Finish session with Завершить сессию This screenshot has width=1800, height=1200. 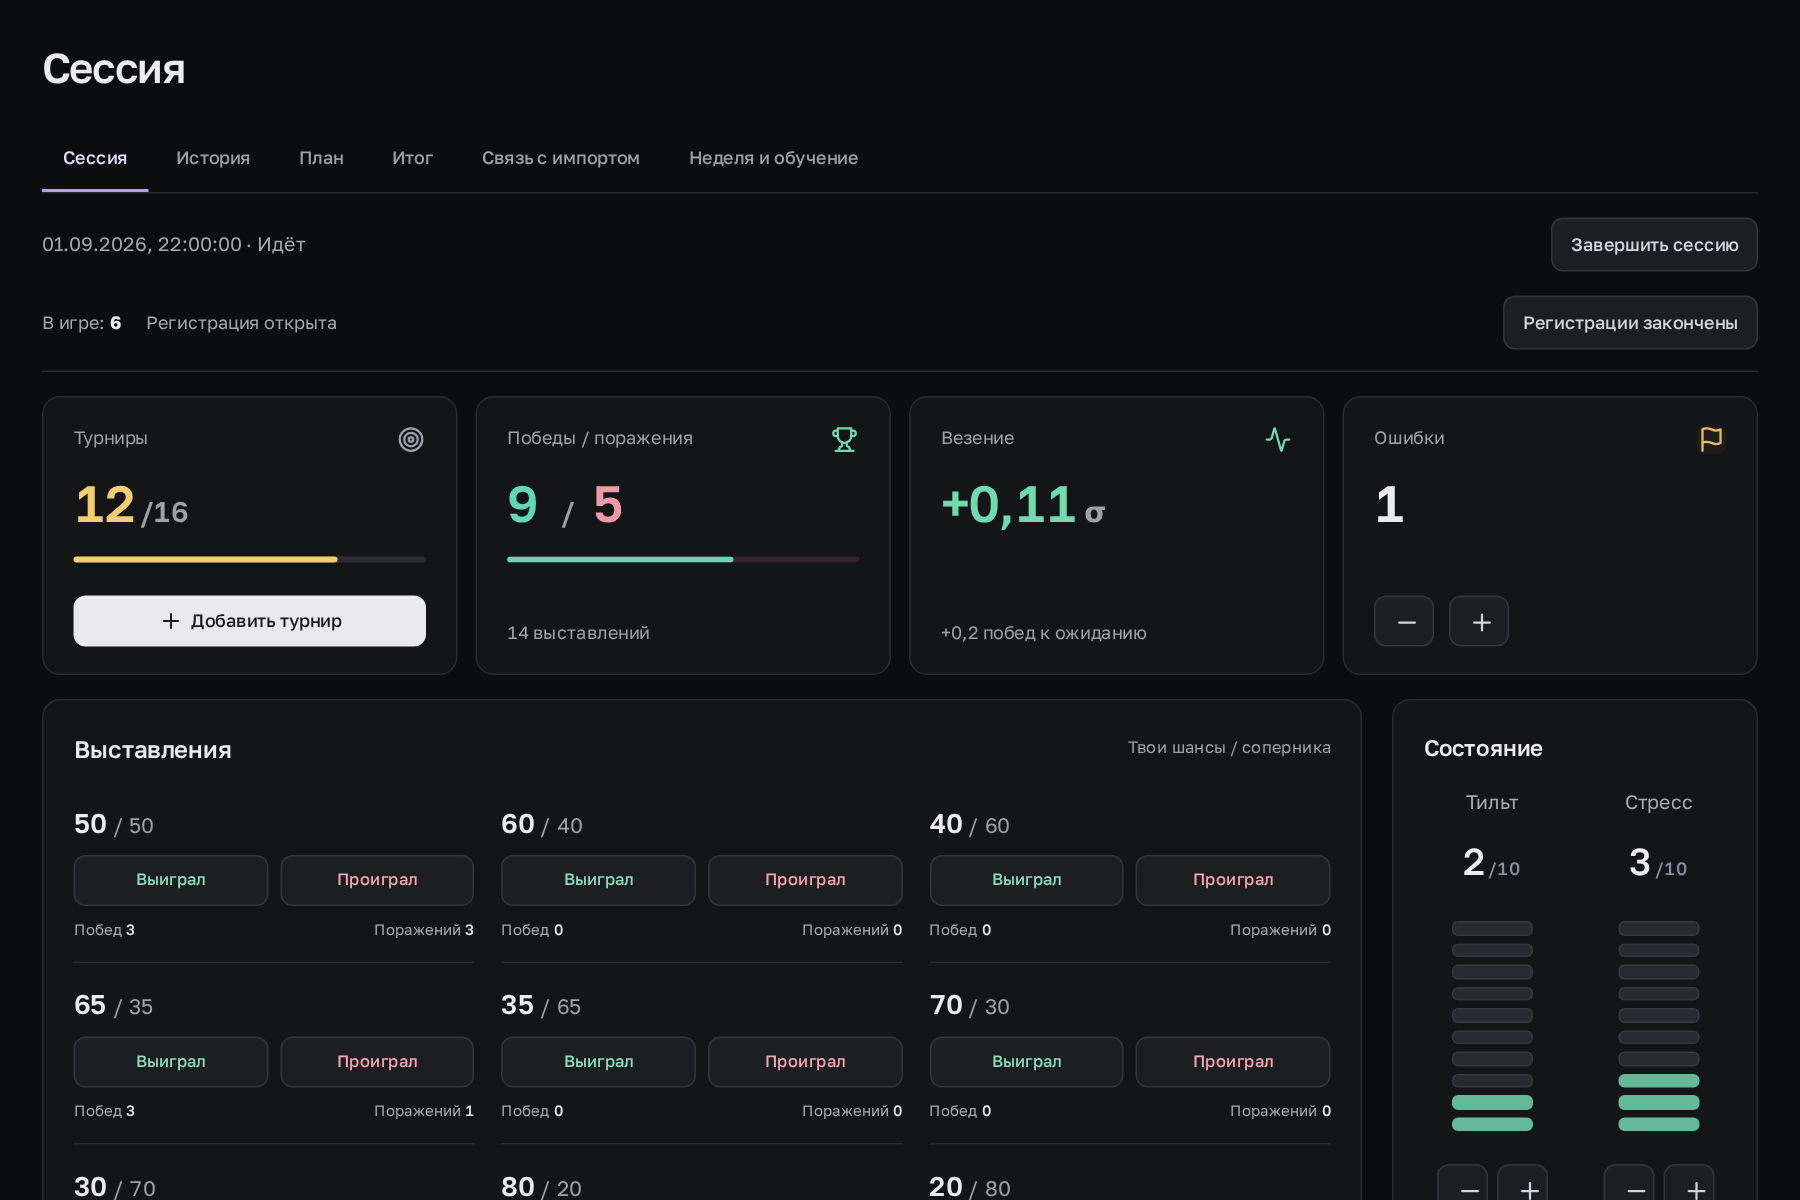(1654, 245)
